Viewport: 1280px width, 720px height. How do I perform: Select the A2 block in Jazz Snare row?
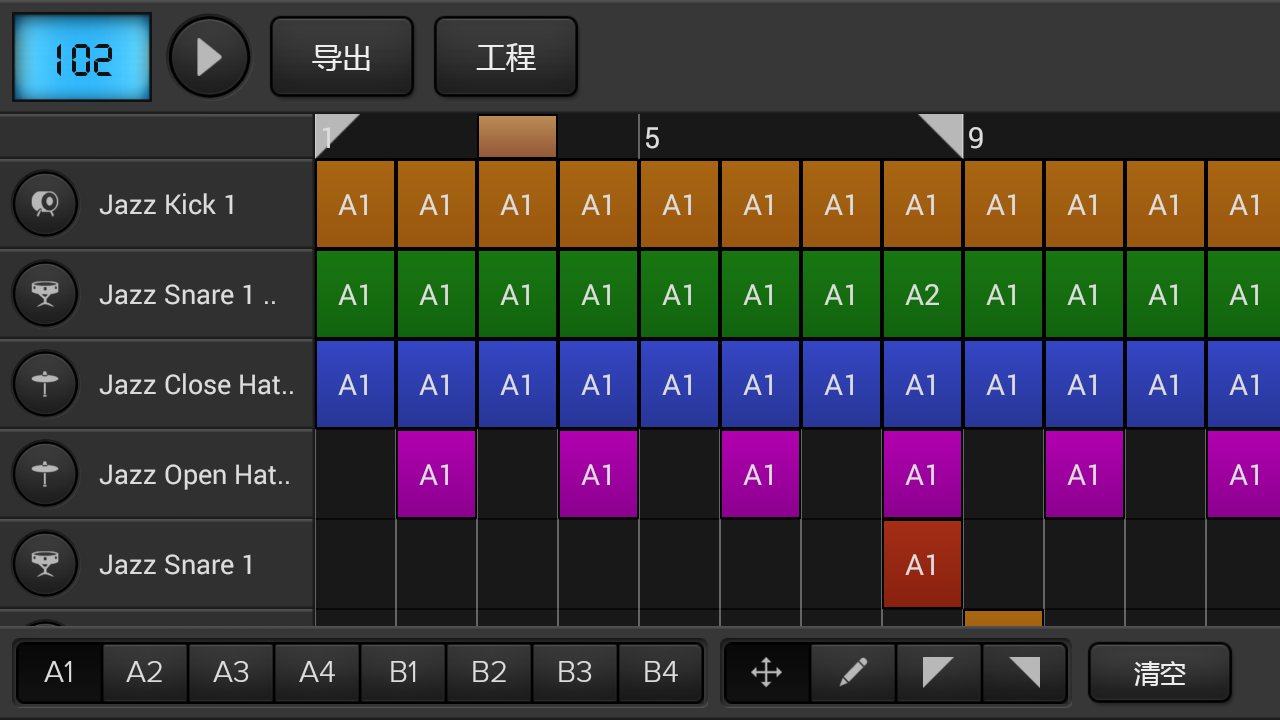click(x=922, y=294)
